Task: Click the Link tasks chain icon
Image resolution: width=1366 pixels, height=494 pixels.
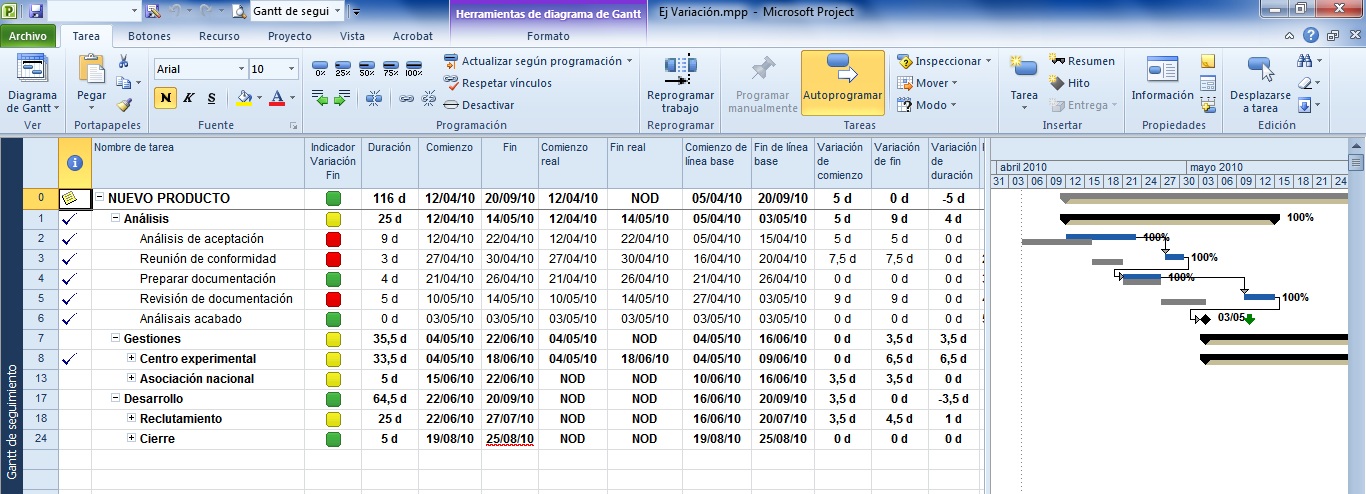Action: [407, 98]
